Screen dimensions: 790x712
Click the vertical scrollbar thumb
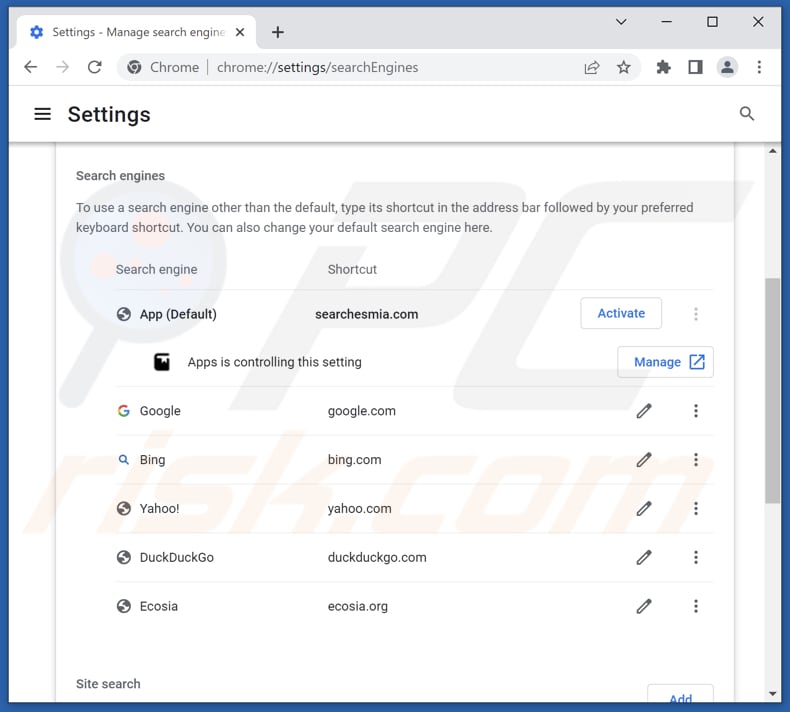pyautogui.click(x=772, y=391)
